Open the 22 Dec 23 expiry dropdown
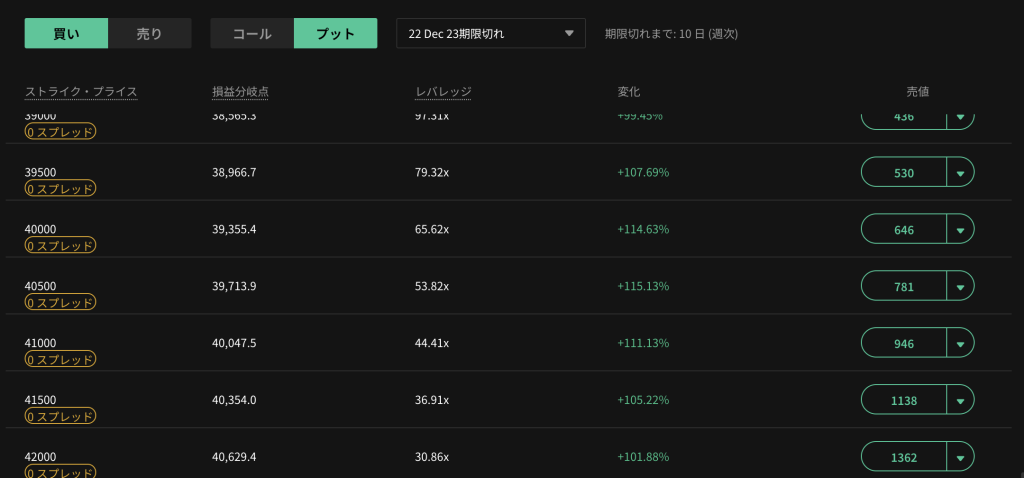 [x=491, y=33]
